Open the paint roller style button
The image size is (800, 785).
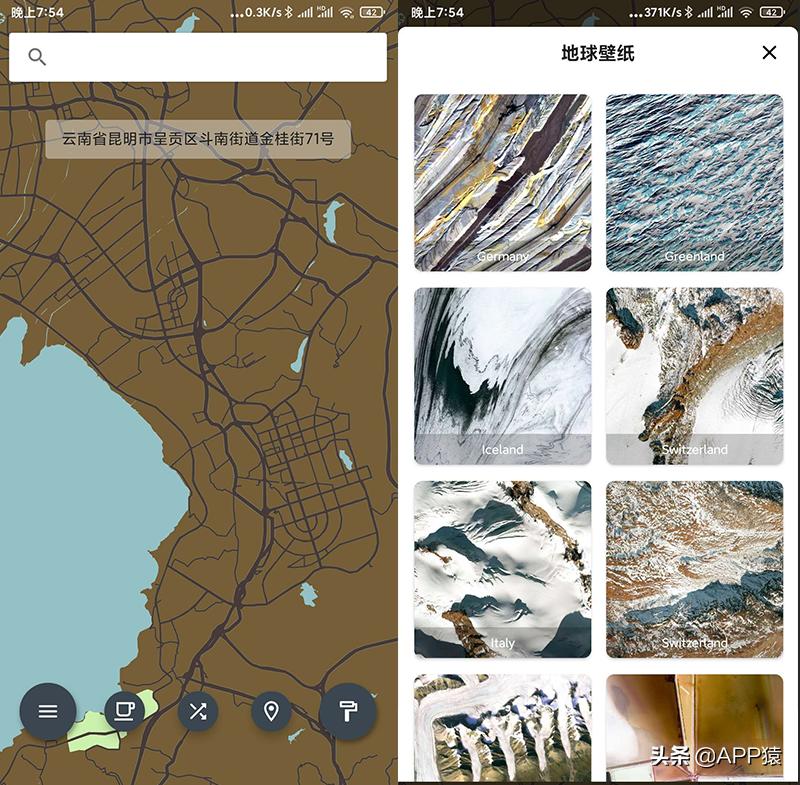tap(348, 711)
